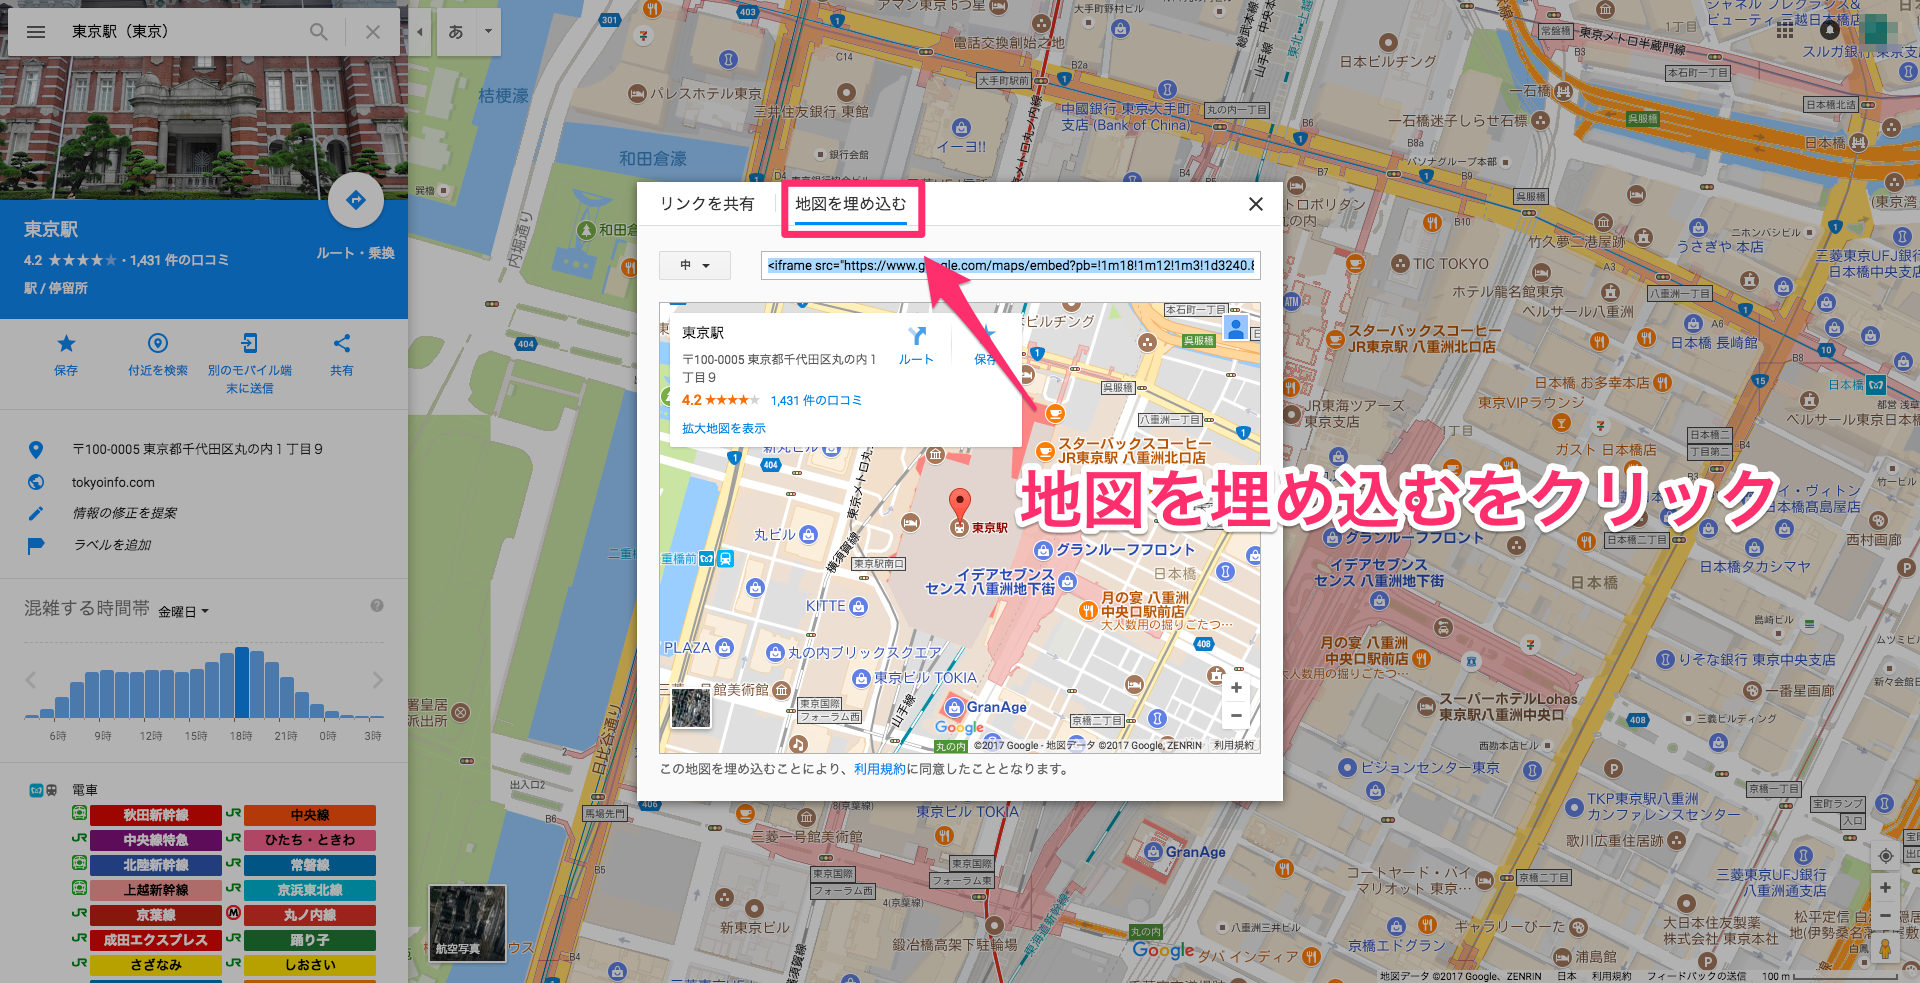Screen dimensions: 1920x983
Task: Select 中央線 train line
Action: click(310, 815)
